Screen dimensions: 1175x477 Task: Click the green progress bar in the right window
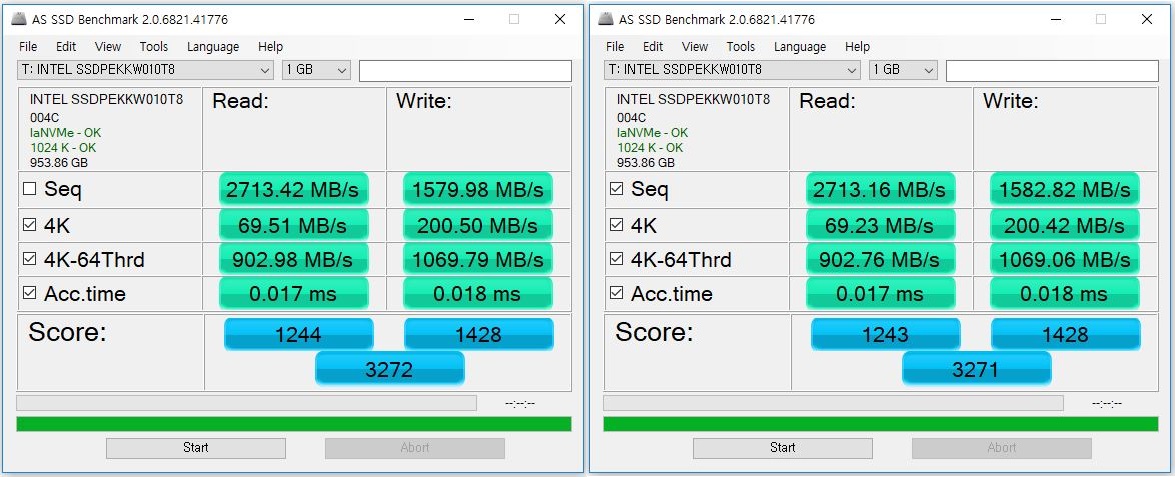click(x=881, y=424)
